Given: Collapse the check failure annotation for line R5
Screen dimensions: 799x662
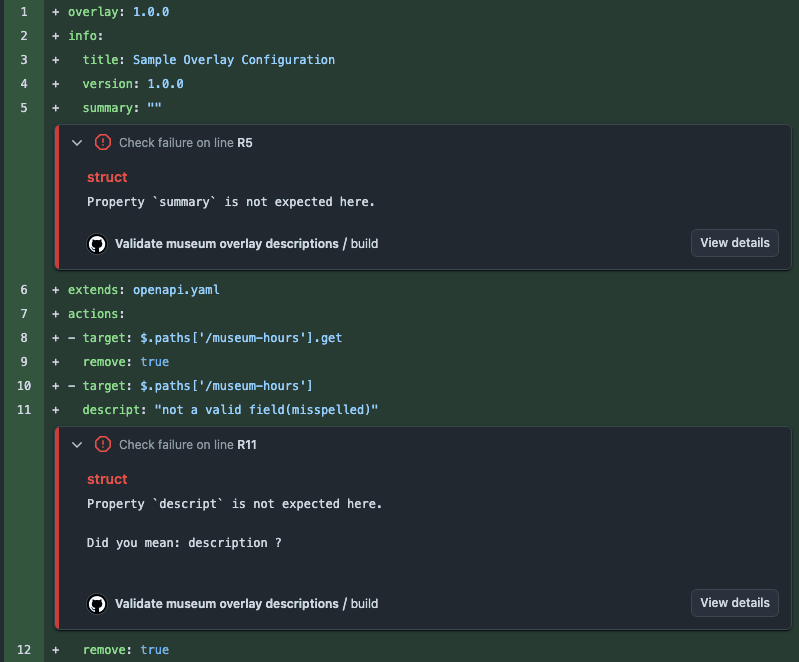Looking at the screenshot, I should point(77,143).
